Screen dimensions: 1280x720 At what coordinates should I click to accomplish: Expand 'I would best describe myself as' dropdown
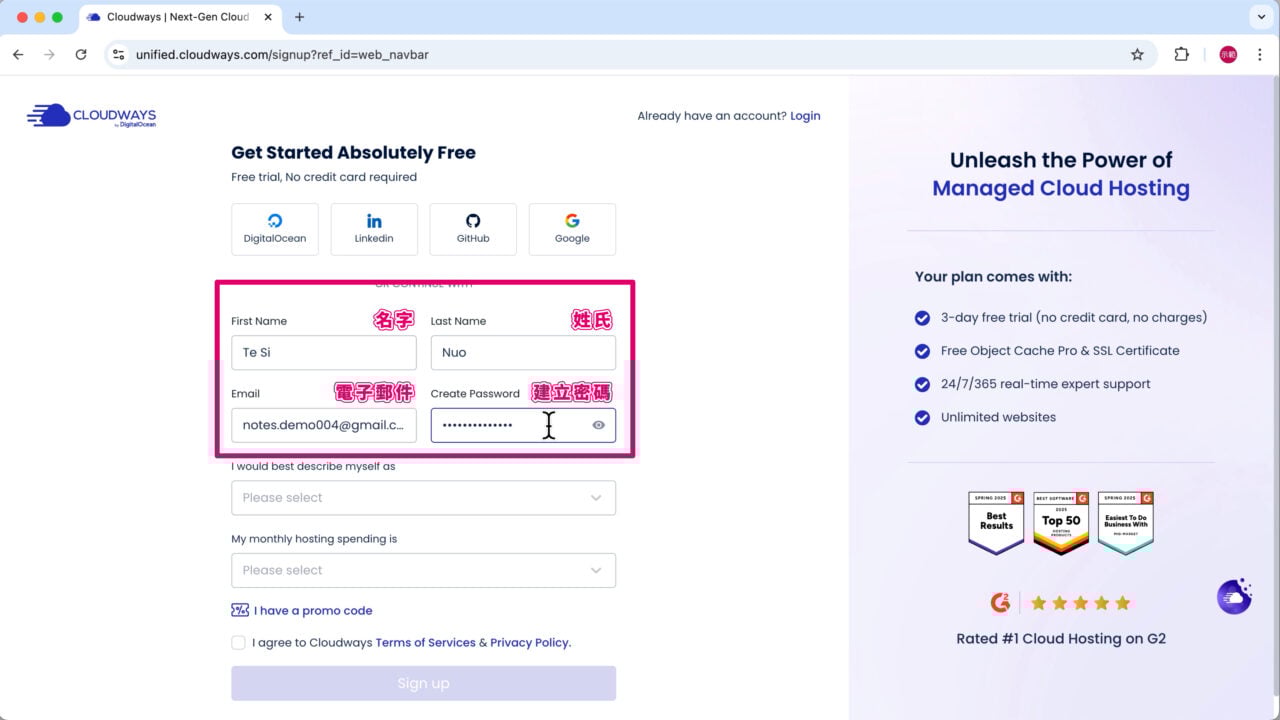tap(423, 498)
